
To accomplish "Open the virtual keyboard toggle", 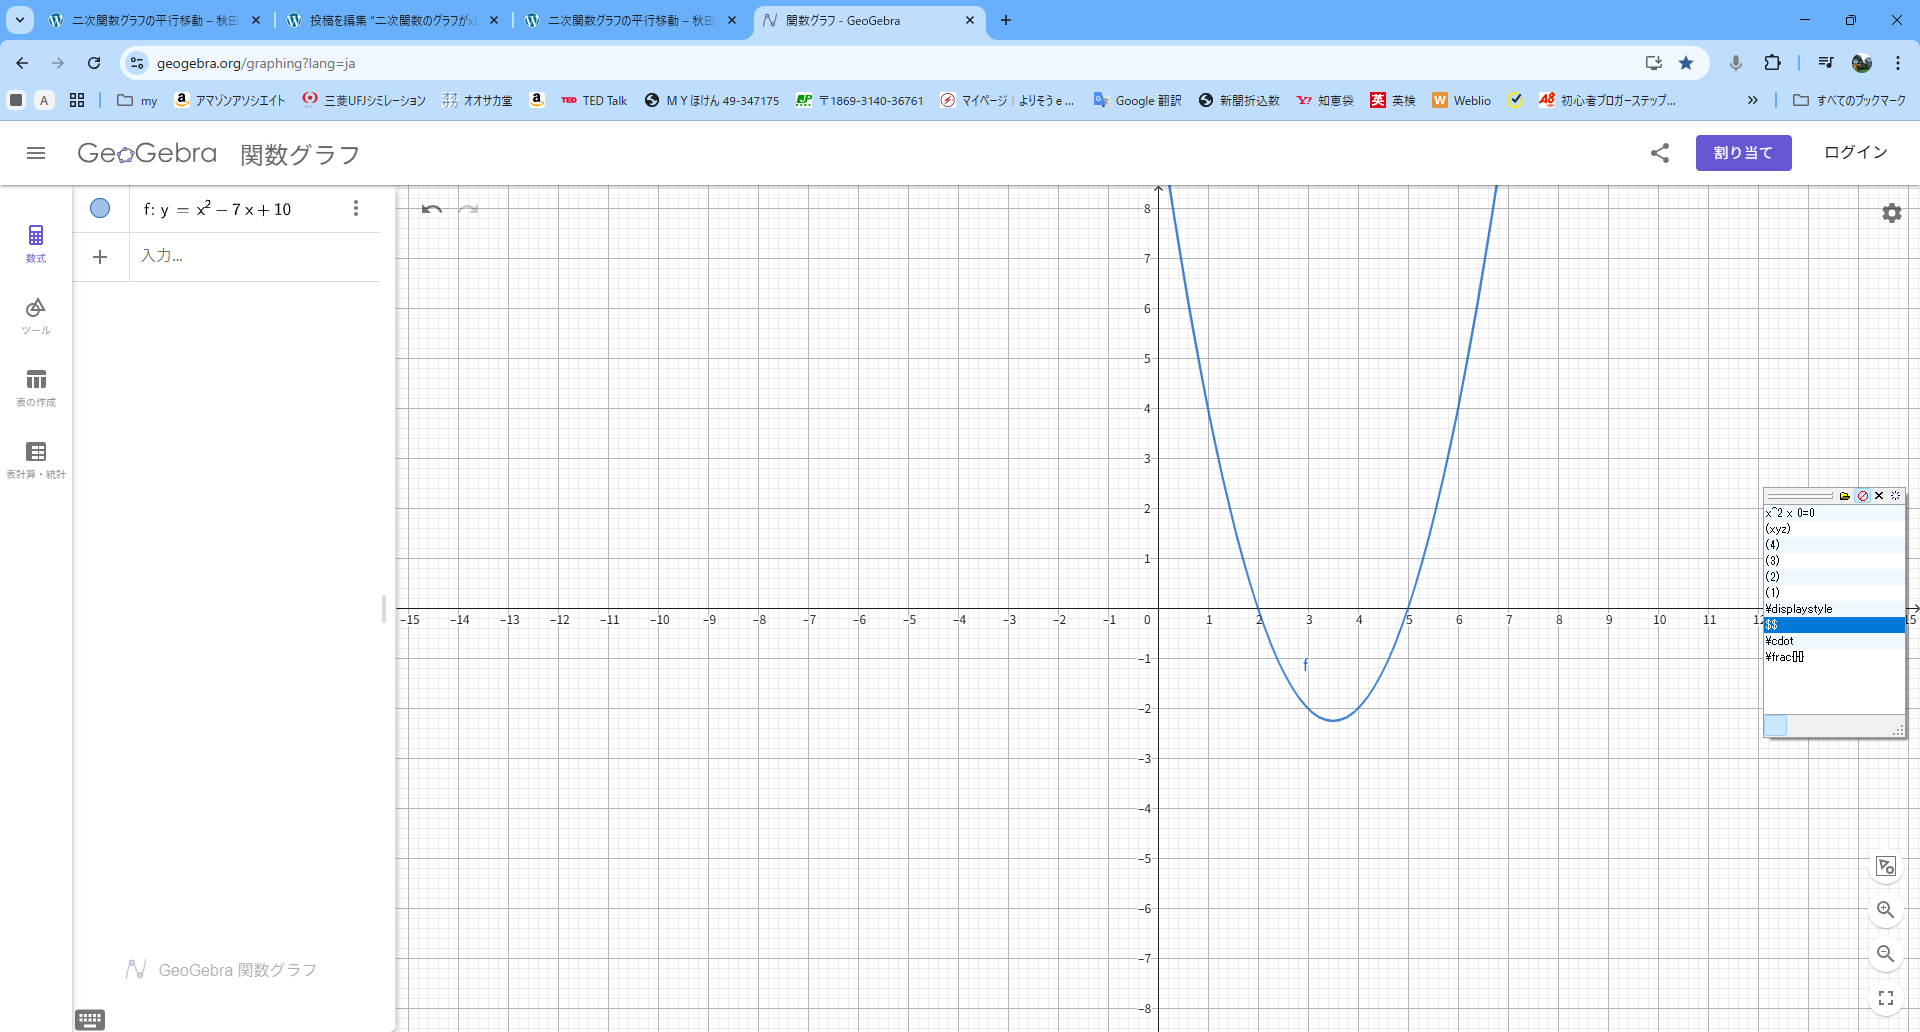I will click(x=90, y=1019).
